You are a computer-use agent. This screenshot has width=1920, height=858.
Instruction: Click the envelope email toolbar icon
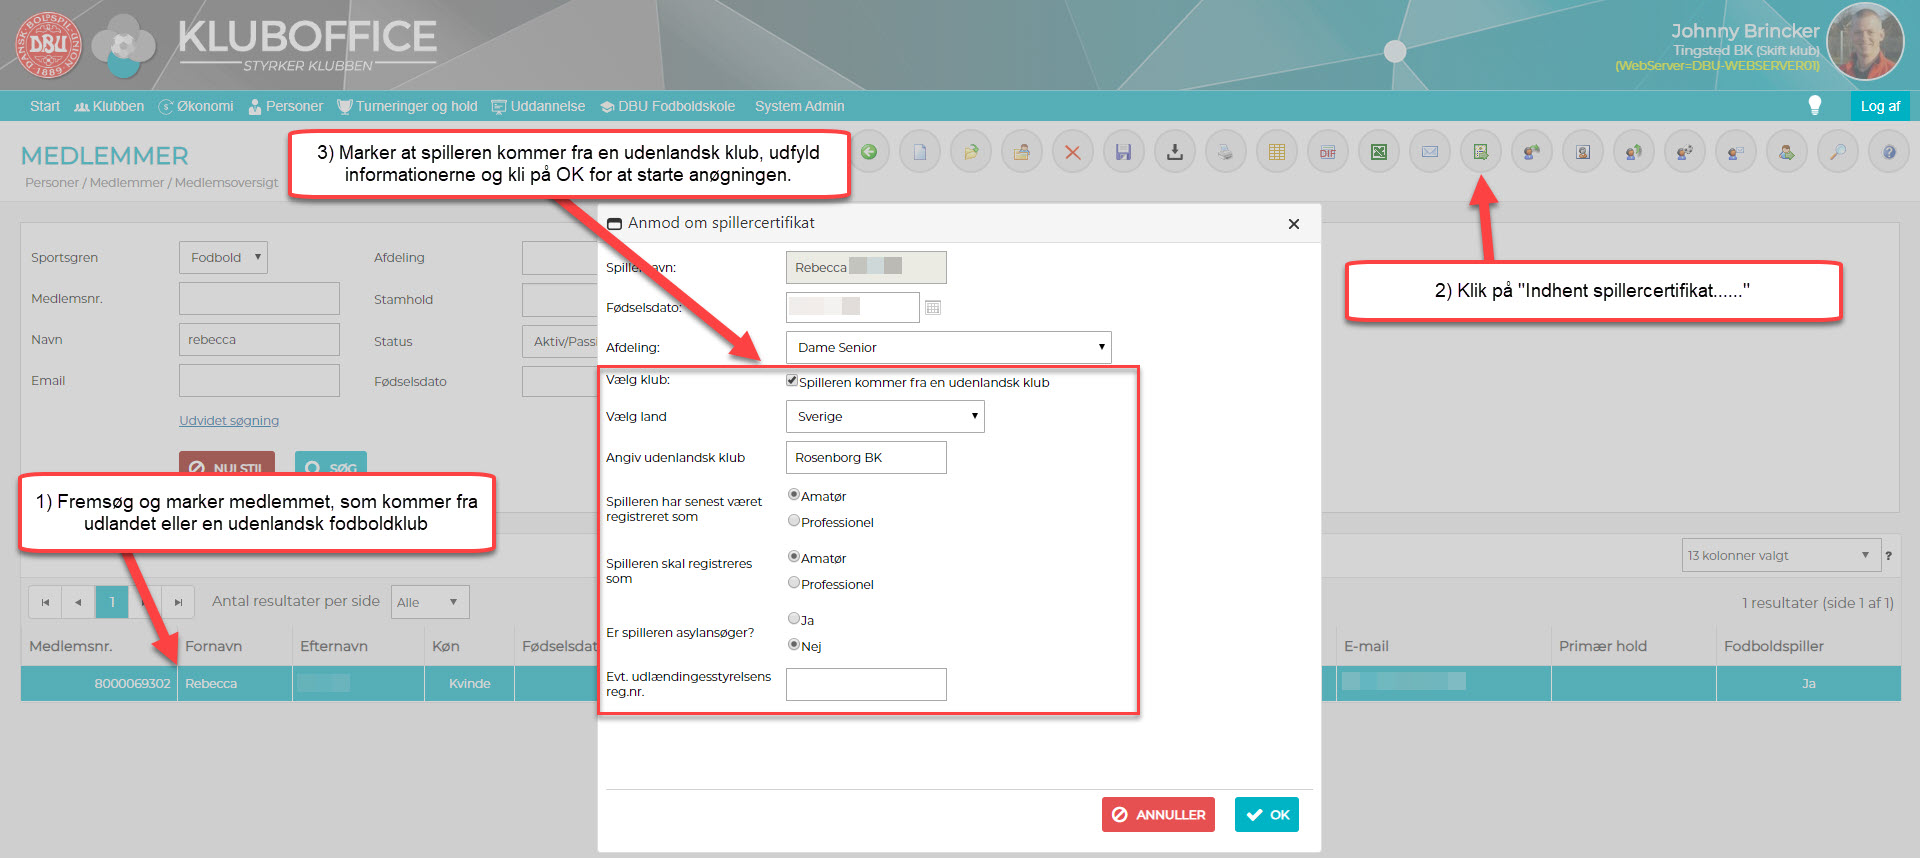(x=1430, y=152)
